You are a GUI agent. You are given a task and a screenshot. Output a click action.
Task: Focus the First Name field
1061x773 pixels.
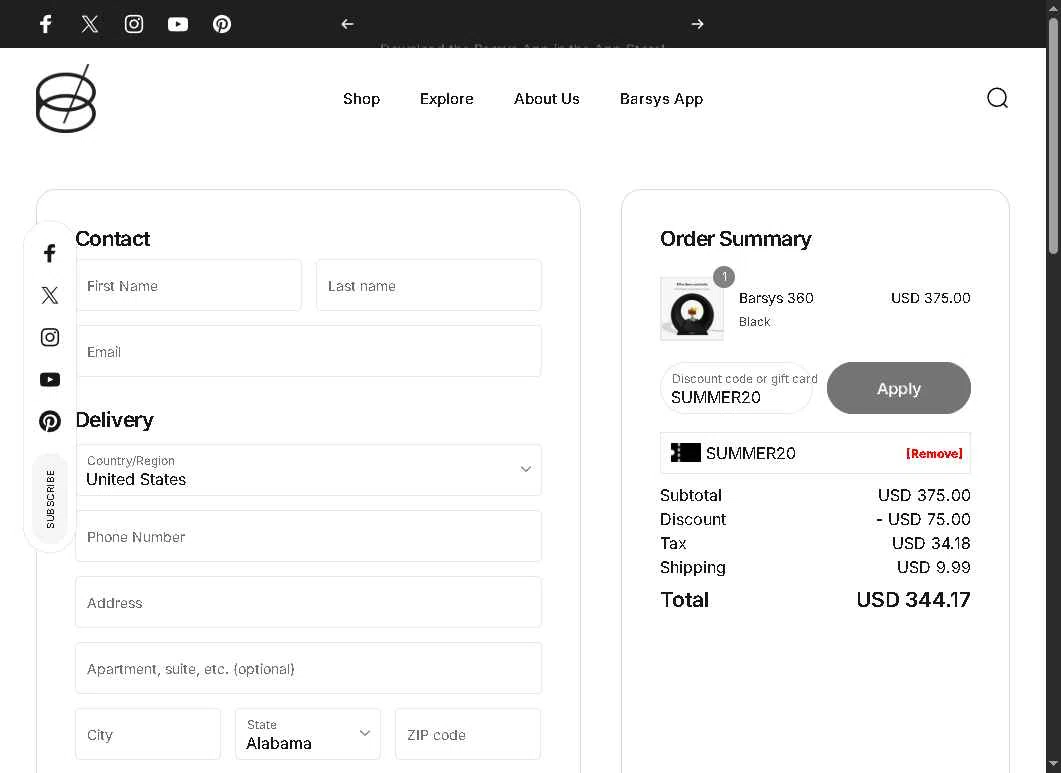coord(189,285)
